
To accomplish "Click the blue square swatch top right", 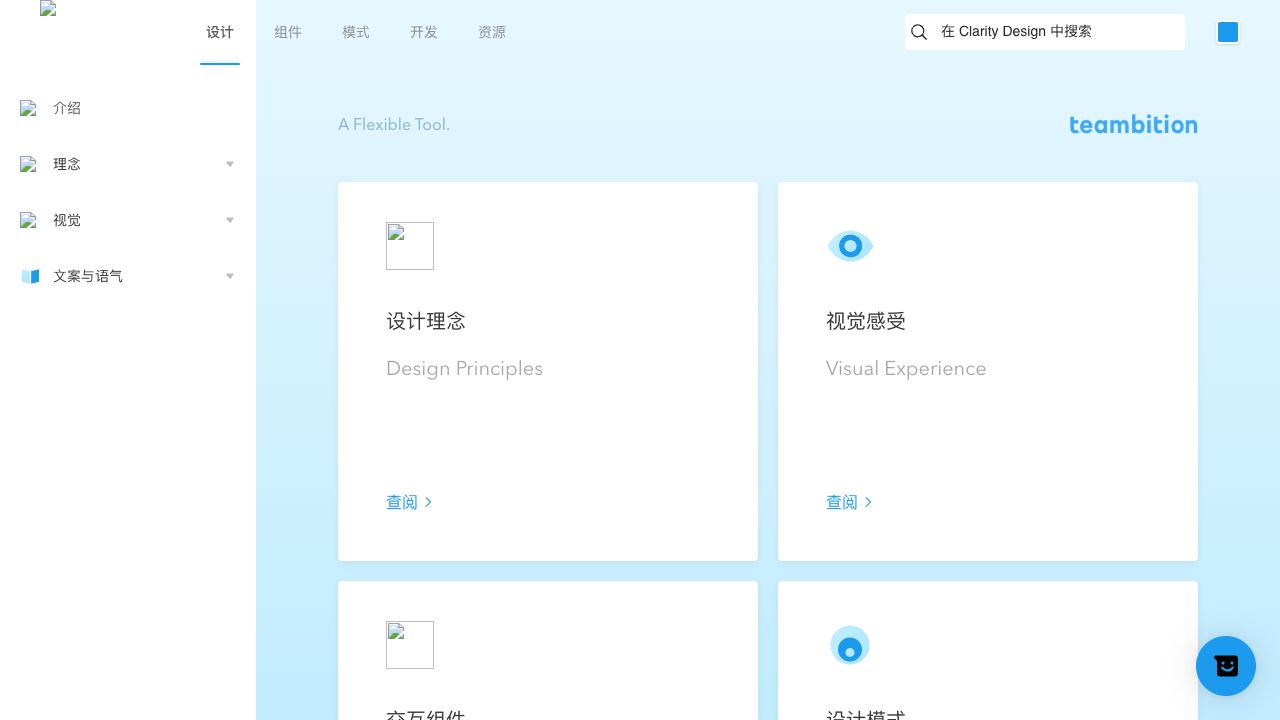I will point(1228,32).
